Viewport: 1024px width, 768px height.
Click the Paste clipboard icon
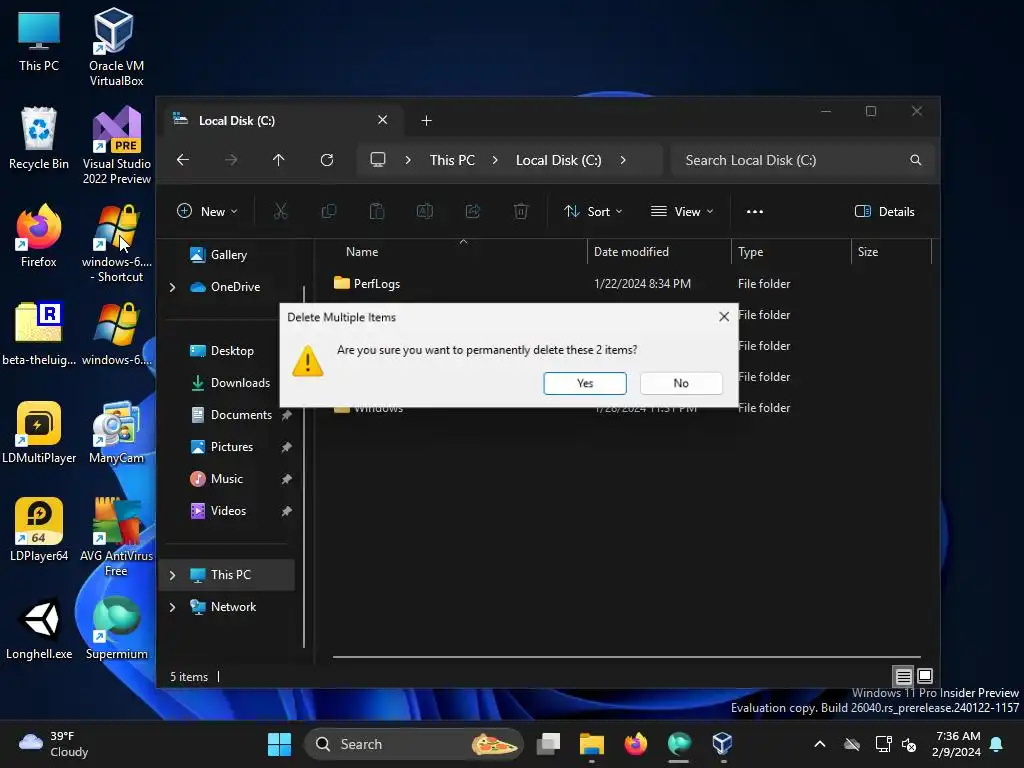377,211
